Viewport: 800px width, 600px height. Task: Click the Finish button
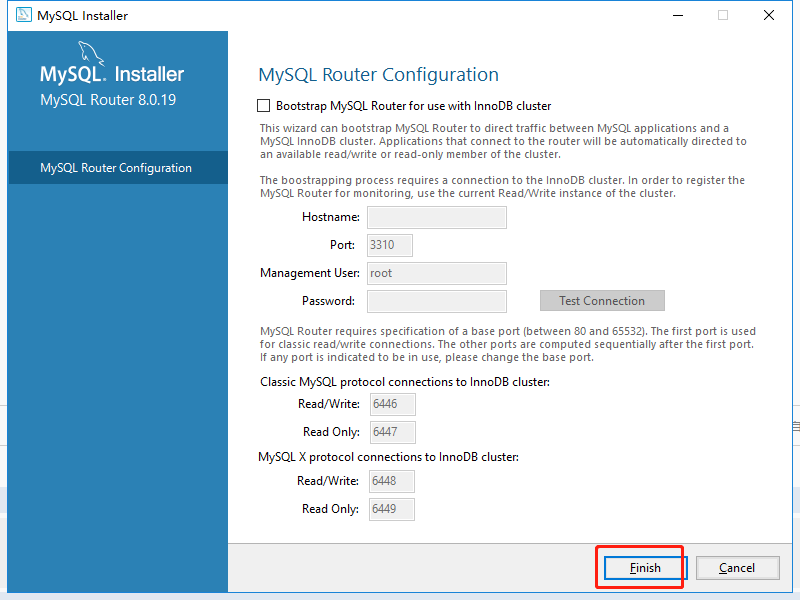[x=645, y=568]
